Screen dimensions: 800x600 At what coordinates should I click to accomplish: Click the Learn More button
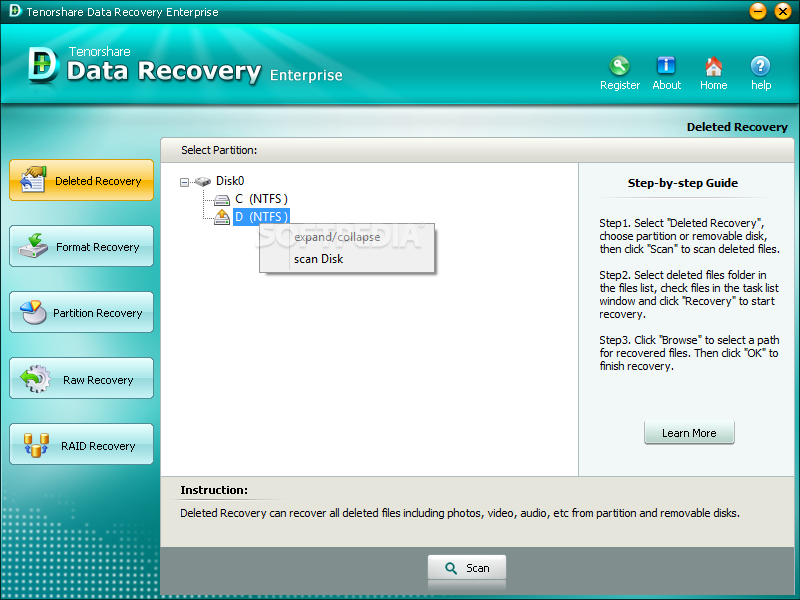pos(689,433)
